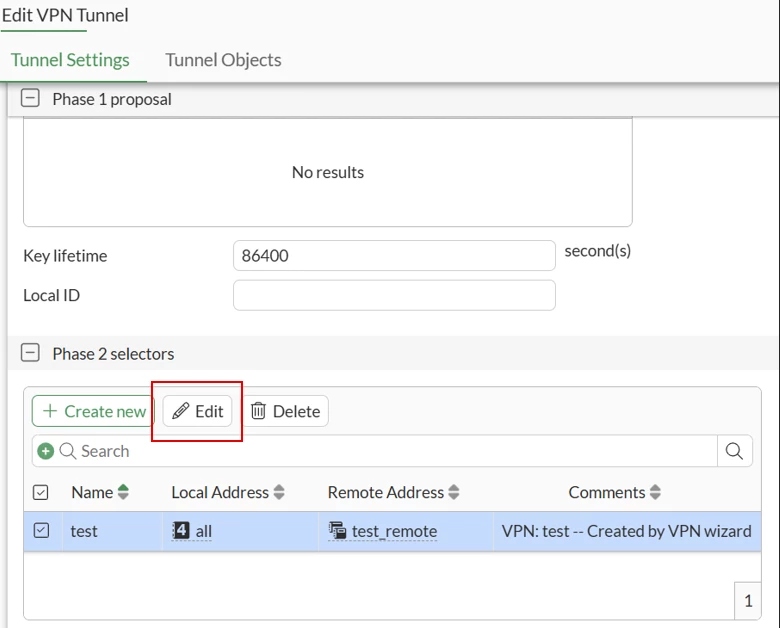Collapse the Phase 1 proposal section
The image size is (780, 628).
tap(30, 98)
